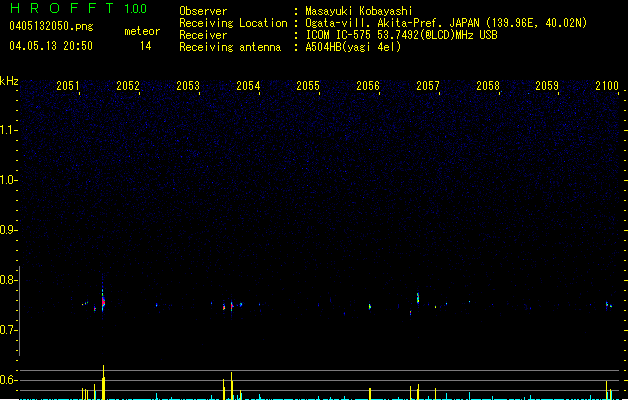
Task: Click the 2056 time axis marker
Action: coord(368,86)
